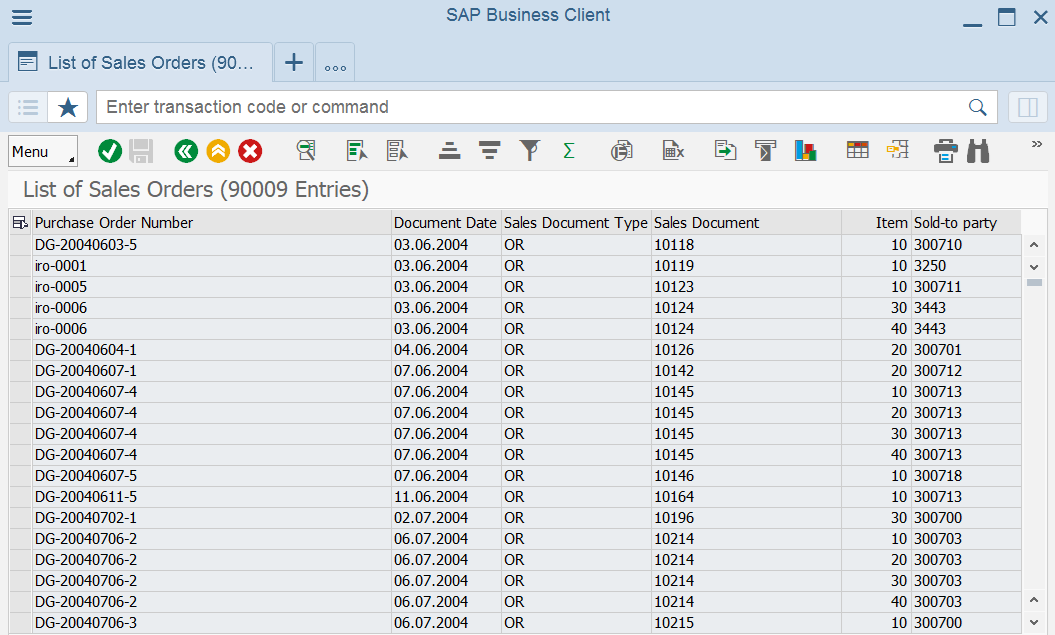Open Details with the magnifier-list icon
The width and height of the screenshot is (1055, 635).
(306, 151)
